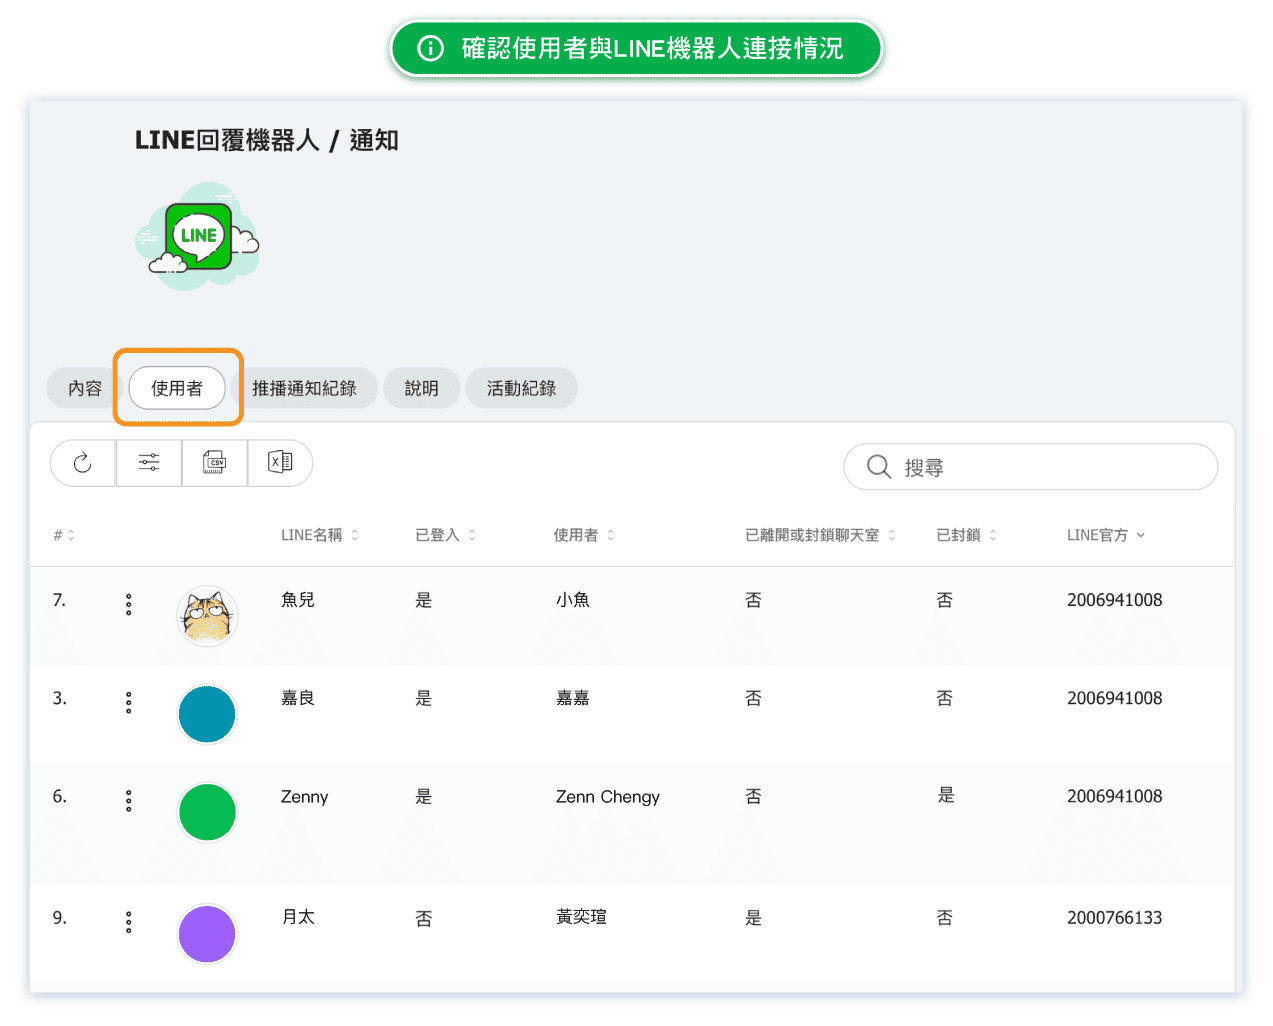Click the cat avatar thumbnail for 魚兒
The height and width of the screenshot is (1026, 1273).
tap(207, 616)
